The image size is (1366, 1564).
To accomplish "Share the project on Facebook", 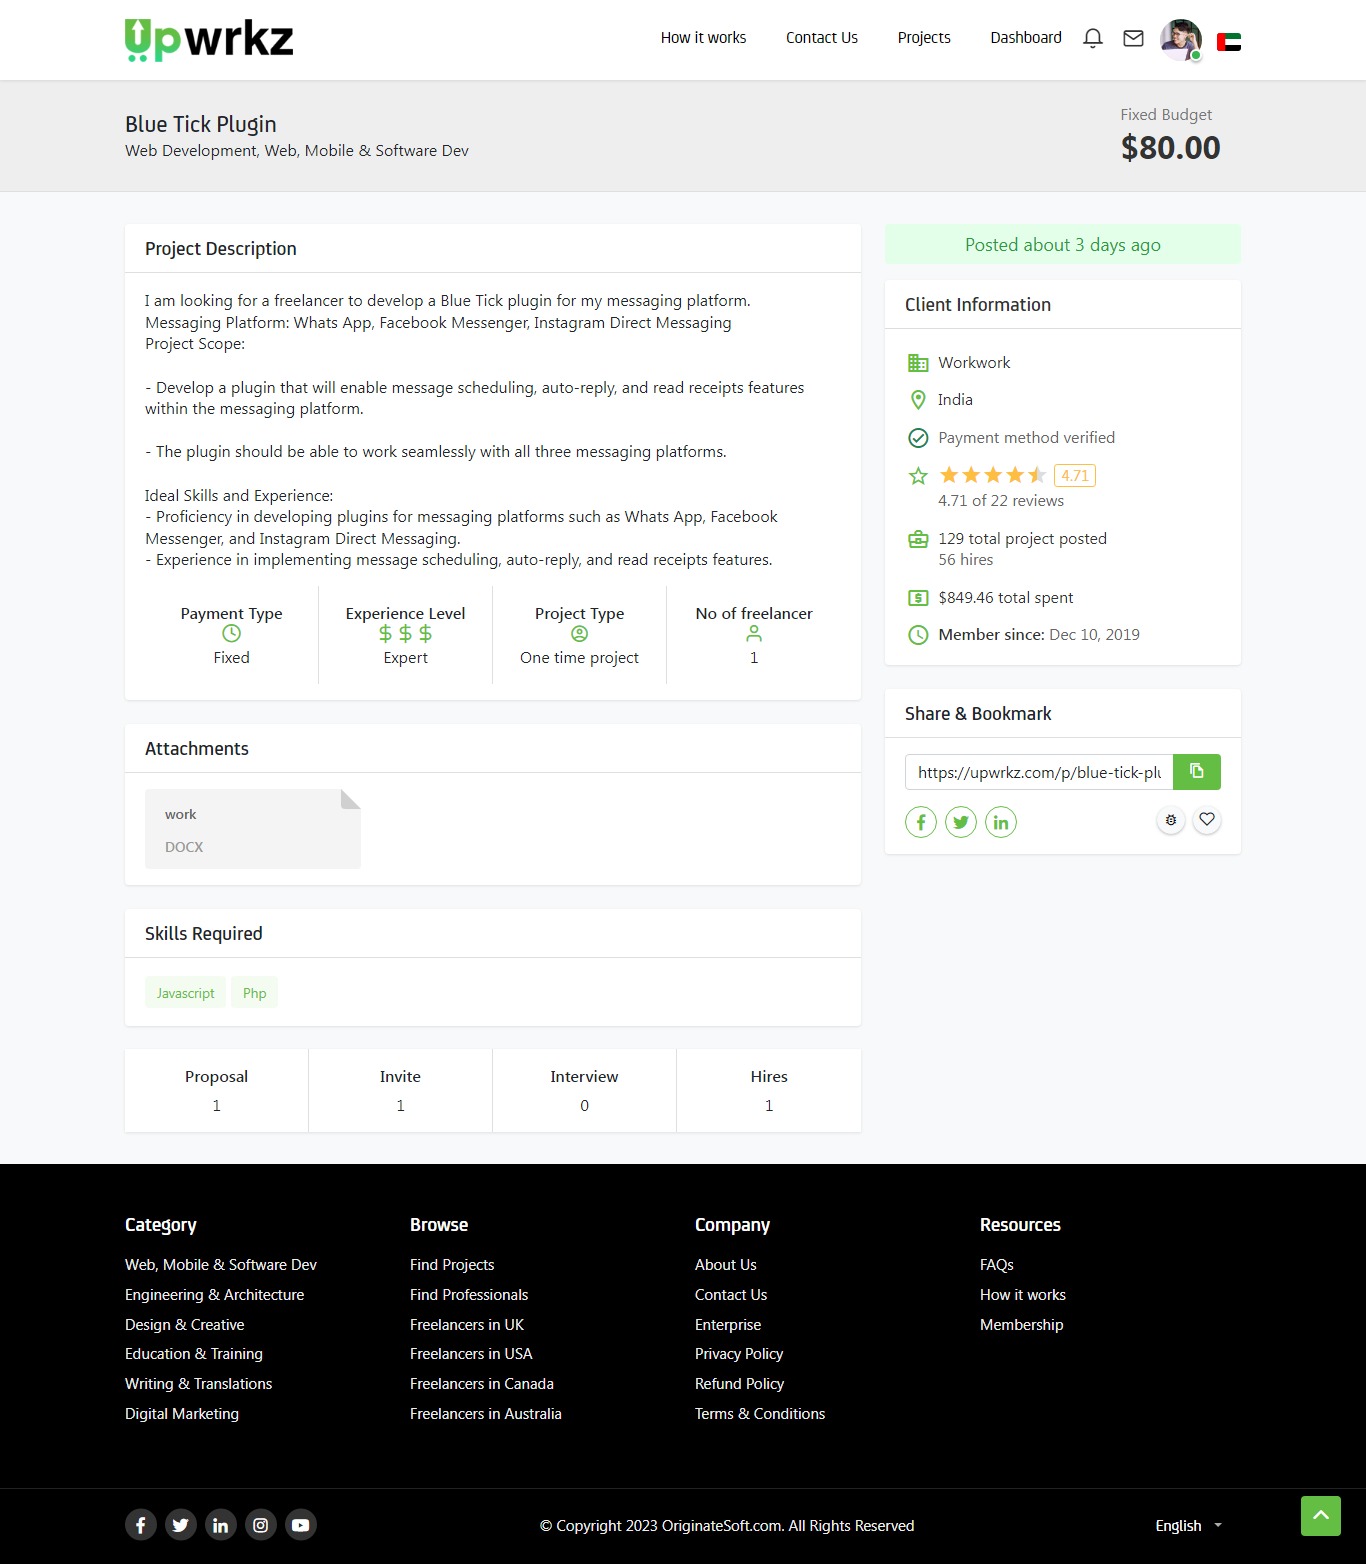I will click(920, 821).
